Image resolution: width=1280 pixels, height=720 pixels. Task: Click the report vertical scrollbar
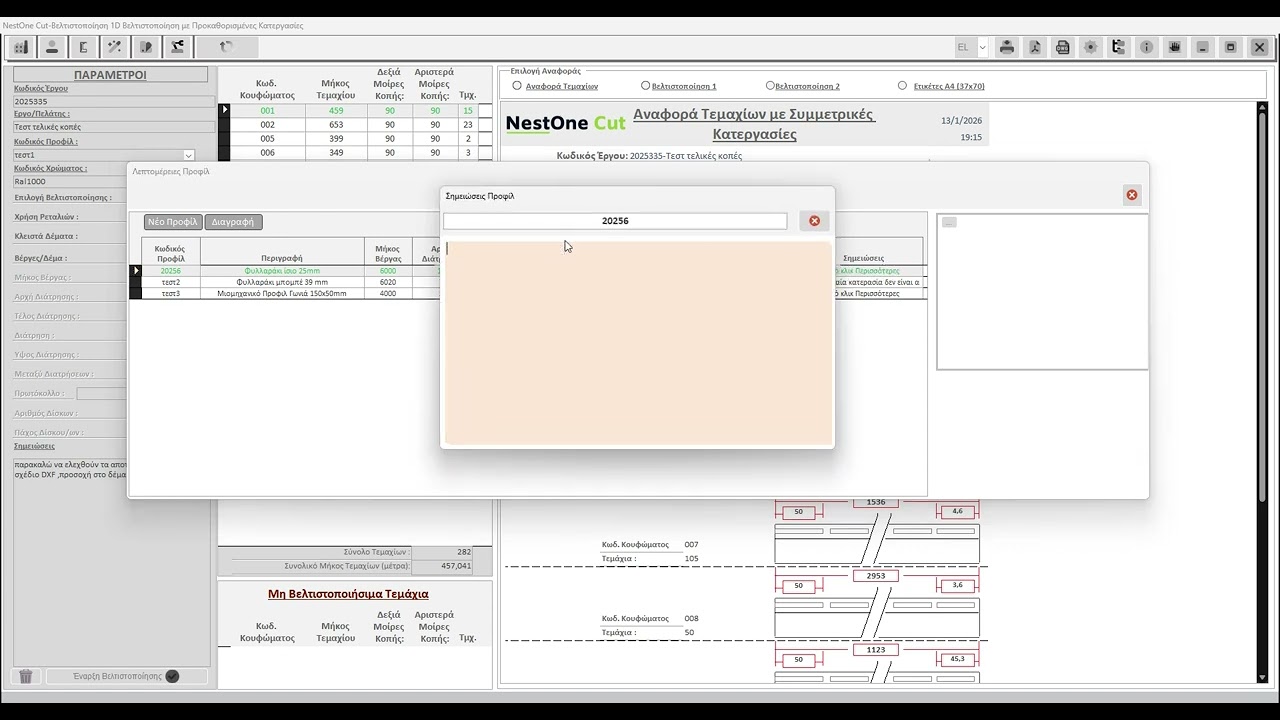1263,390
